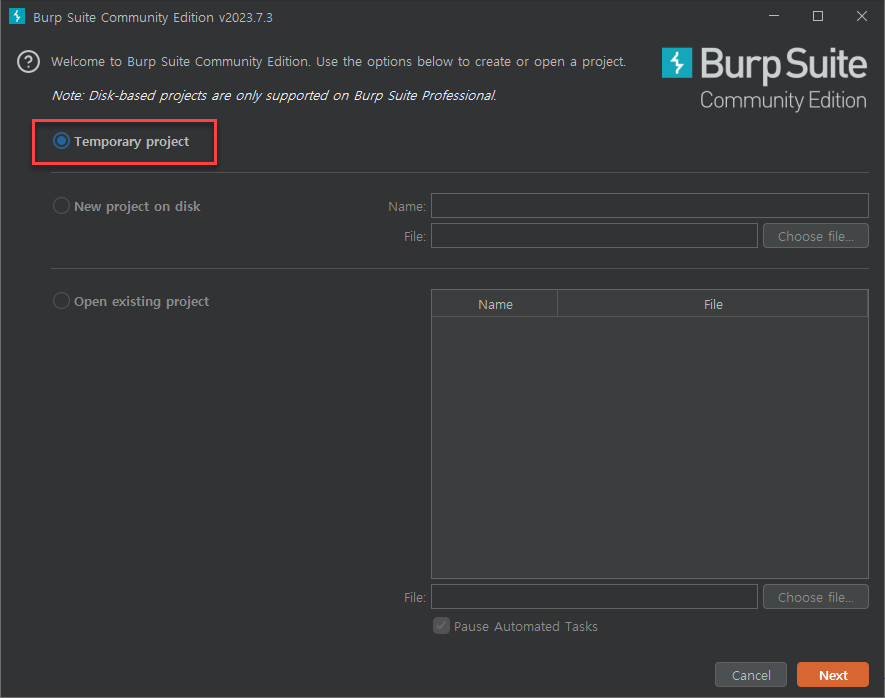Click the help question mark icon

point(28,62)
